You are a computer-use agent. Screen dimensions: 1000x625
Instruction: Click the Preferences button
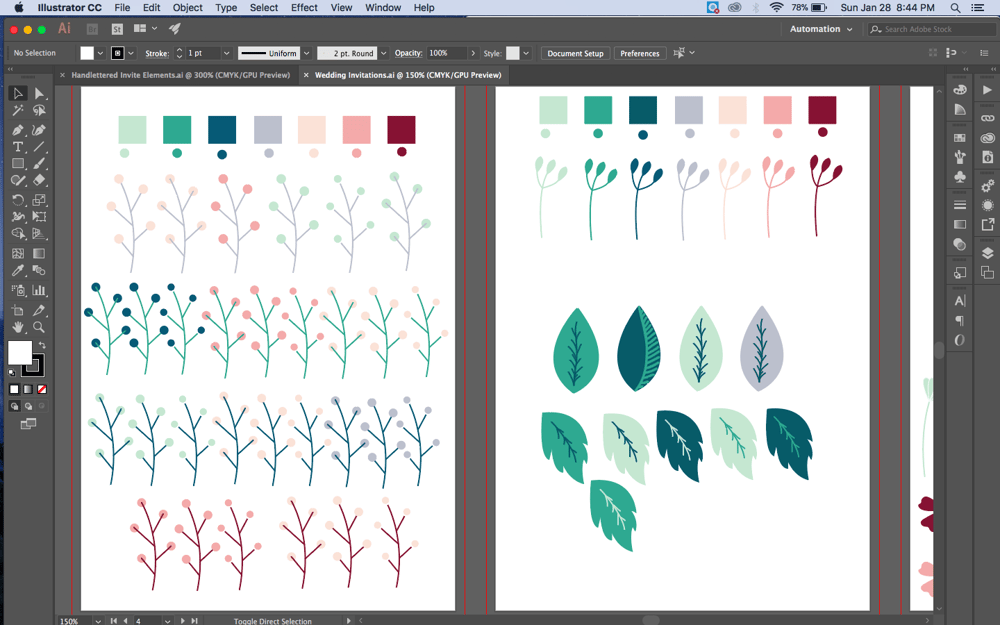tap(640, 54)
